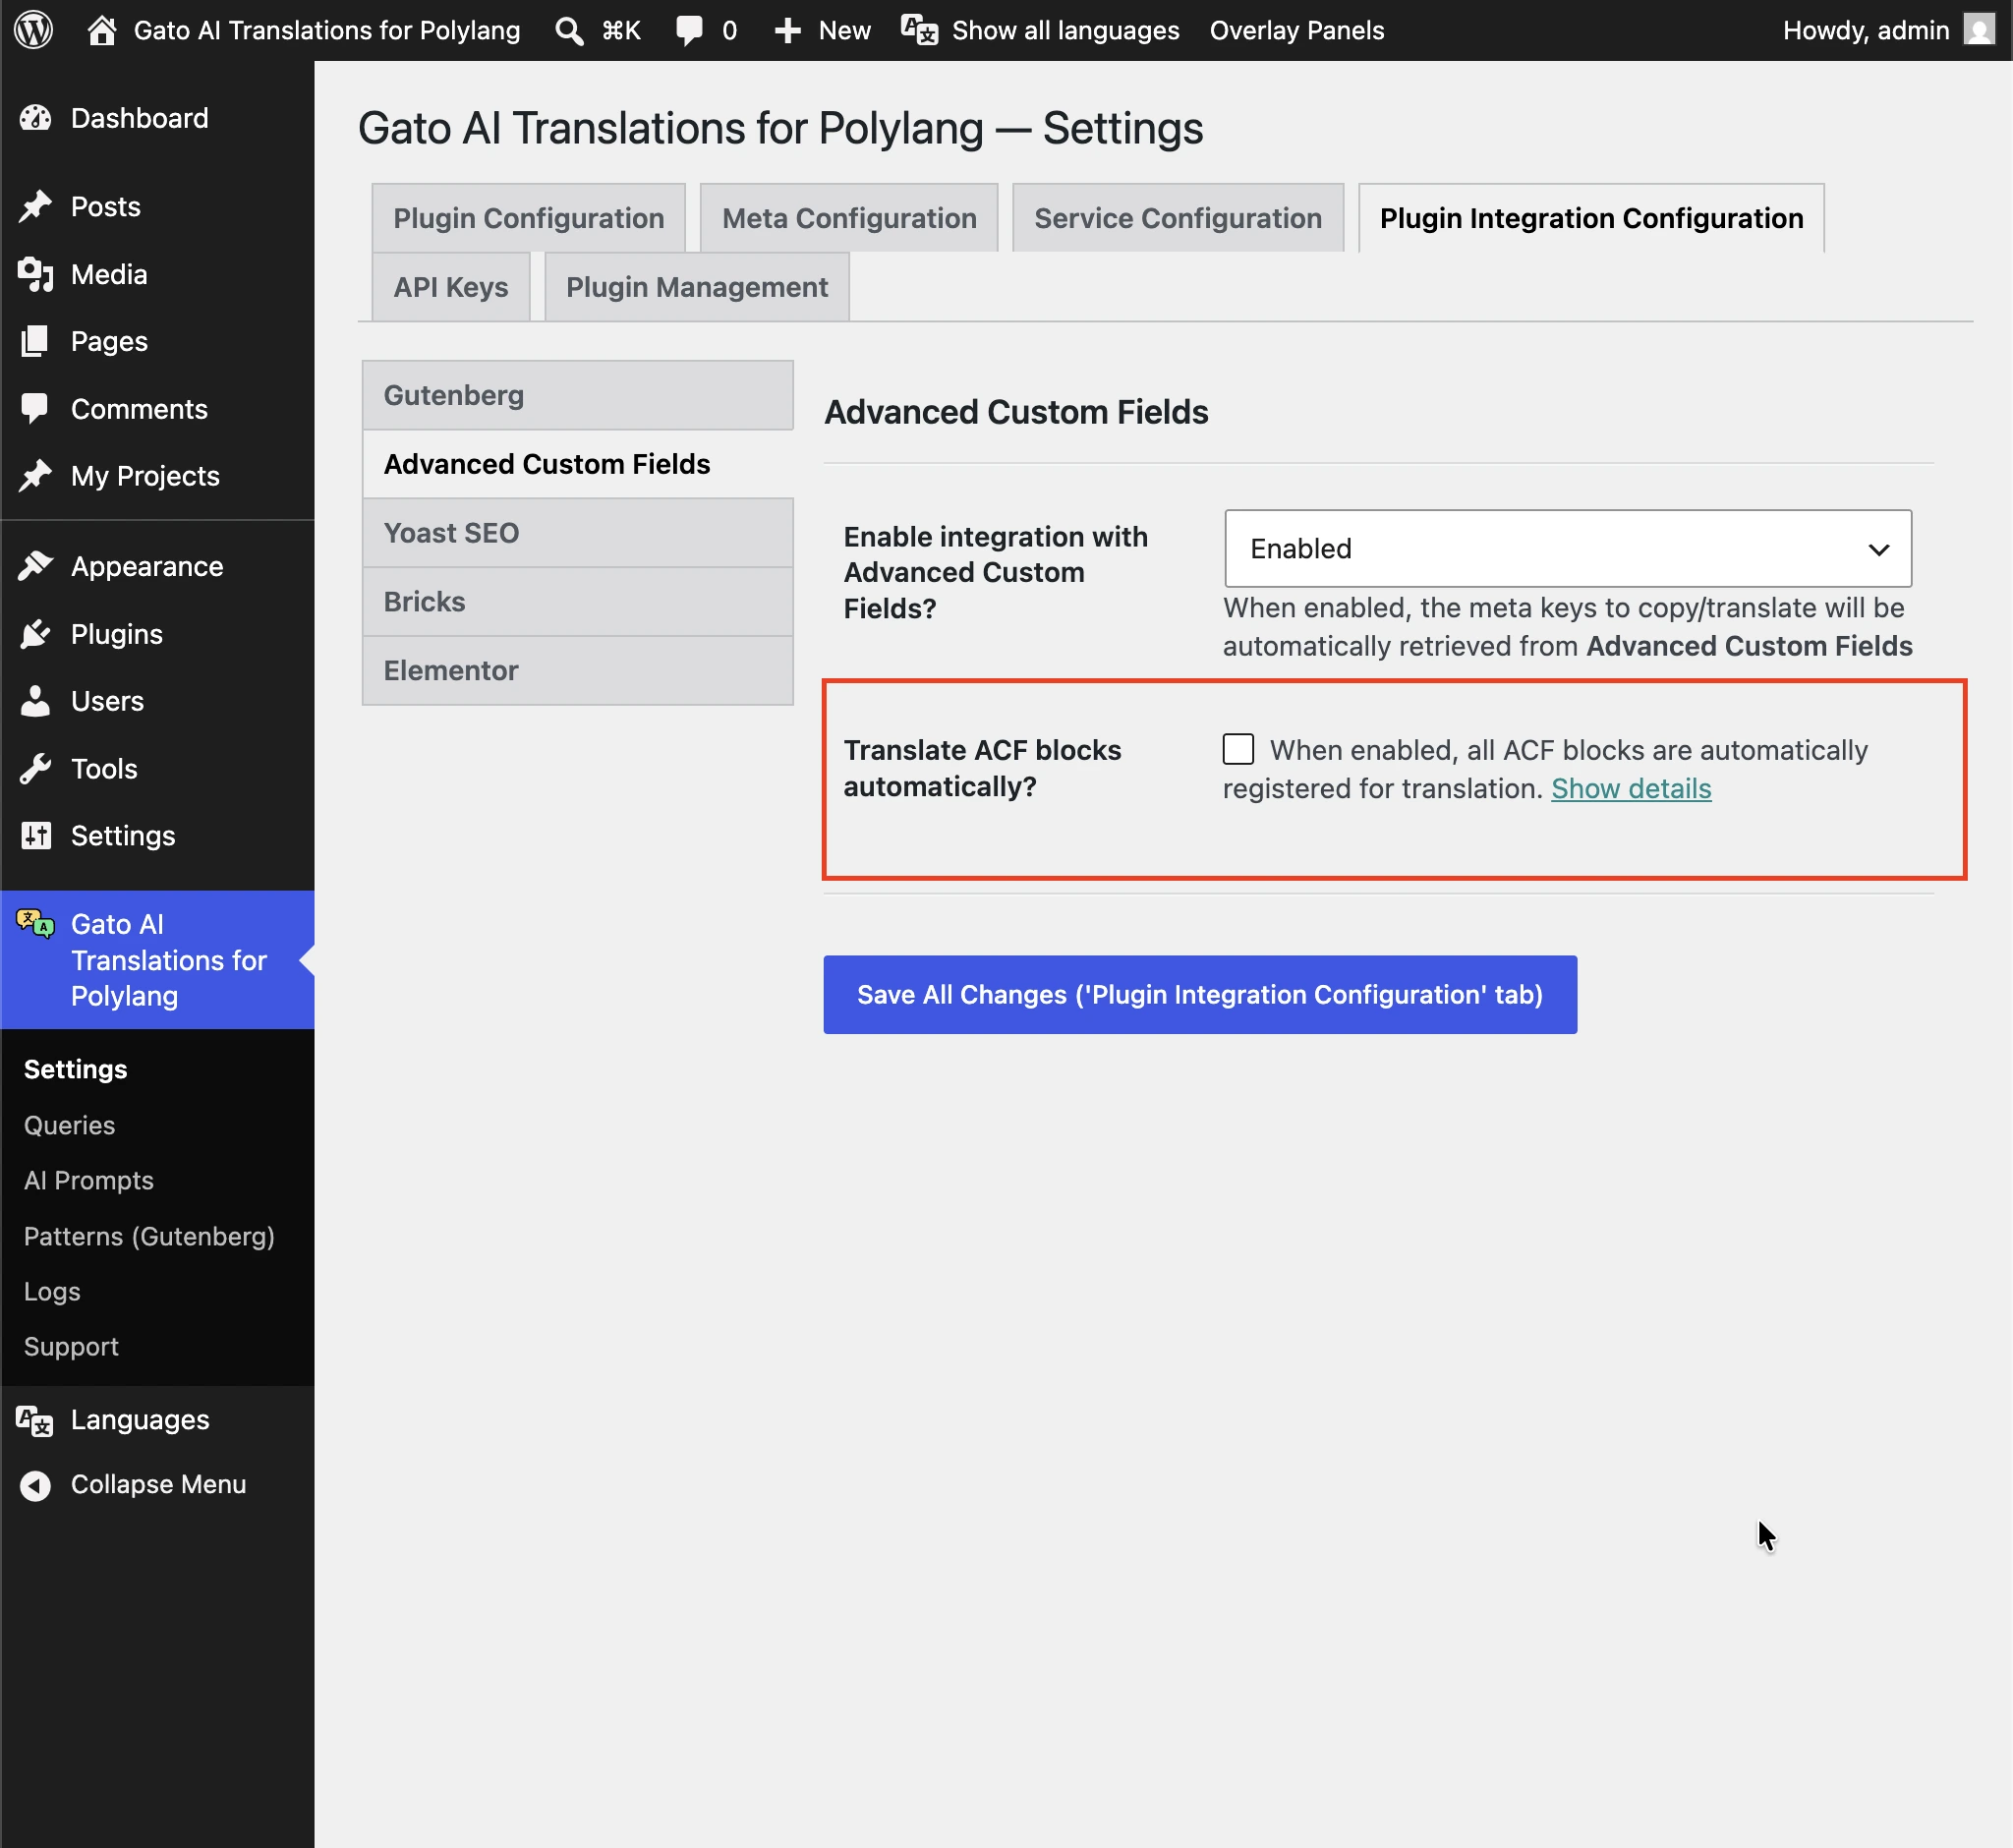Open the Enabled integration dropdown
This screenshot has height=1848, width=2013.
(x=1568, y=548)
